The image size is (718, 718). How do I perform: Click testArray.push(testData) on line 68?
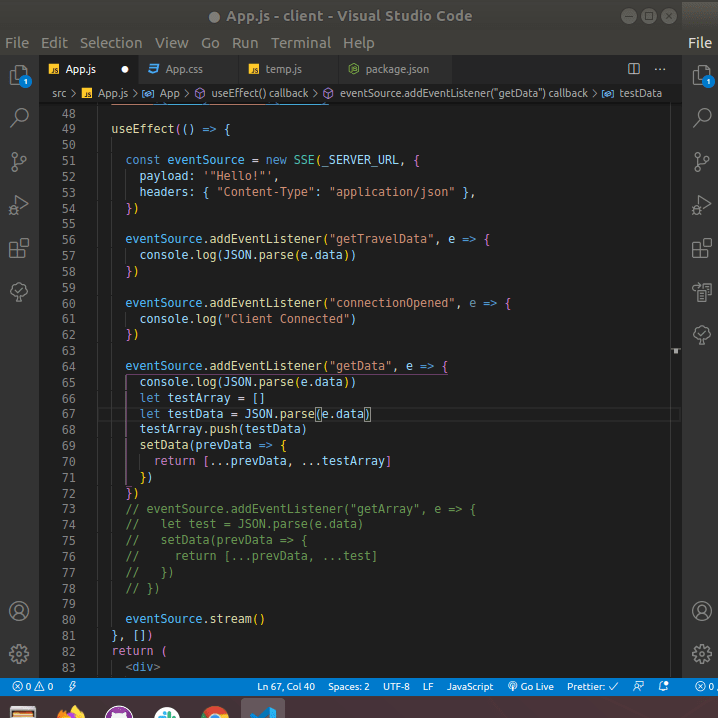223,429
